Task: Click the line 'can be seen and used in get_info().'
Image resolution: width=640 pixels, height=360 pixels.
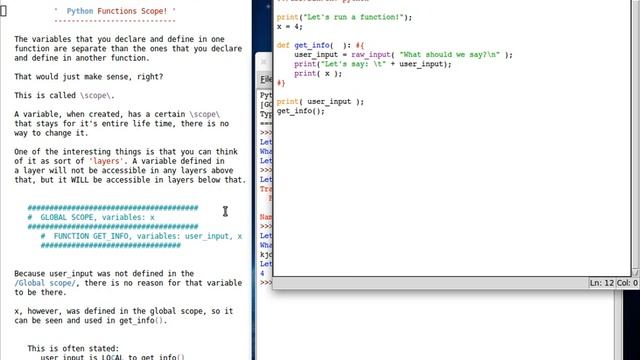Action: [91, 320]
